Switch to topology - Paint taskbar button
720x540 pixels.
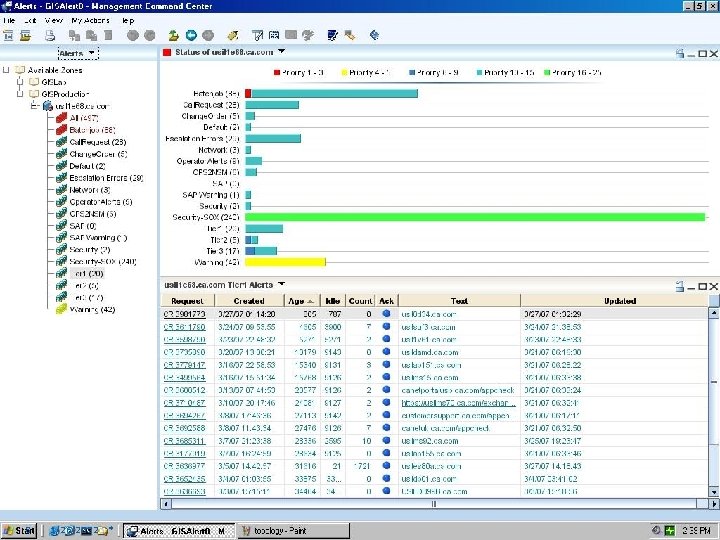click(293, 531)
